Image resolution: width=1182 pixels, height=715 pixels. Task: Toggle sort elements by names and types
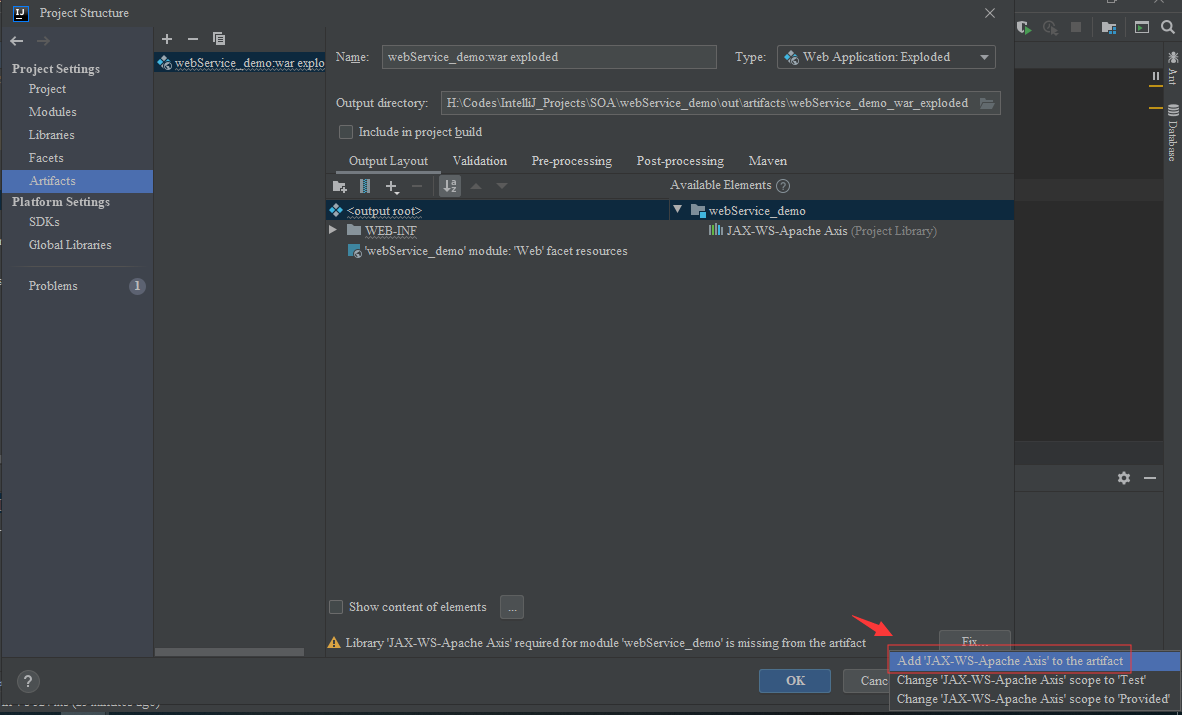450,186
